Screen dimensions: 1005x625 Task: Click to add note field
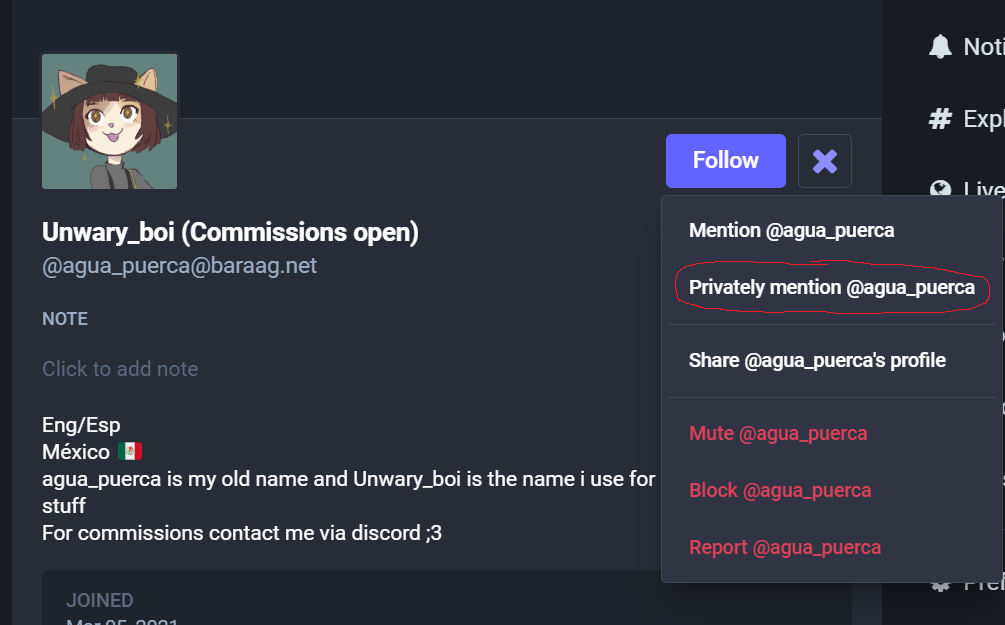(120, 369)
